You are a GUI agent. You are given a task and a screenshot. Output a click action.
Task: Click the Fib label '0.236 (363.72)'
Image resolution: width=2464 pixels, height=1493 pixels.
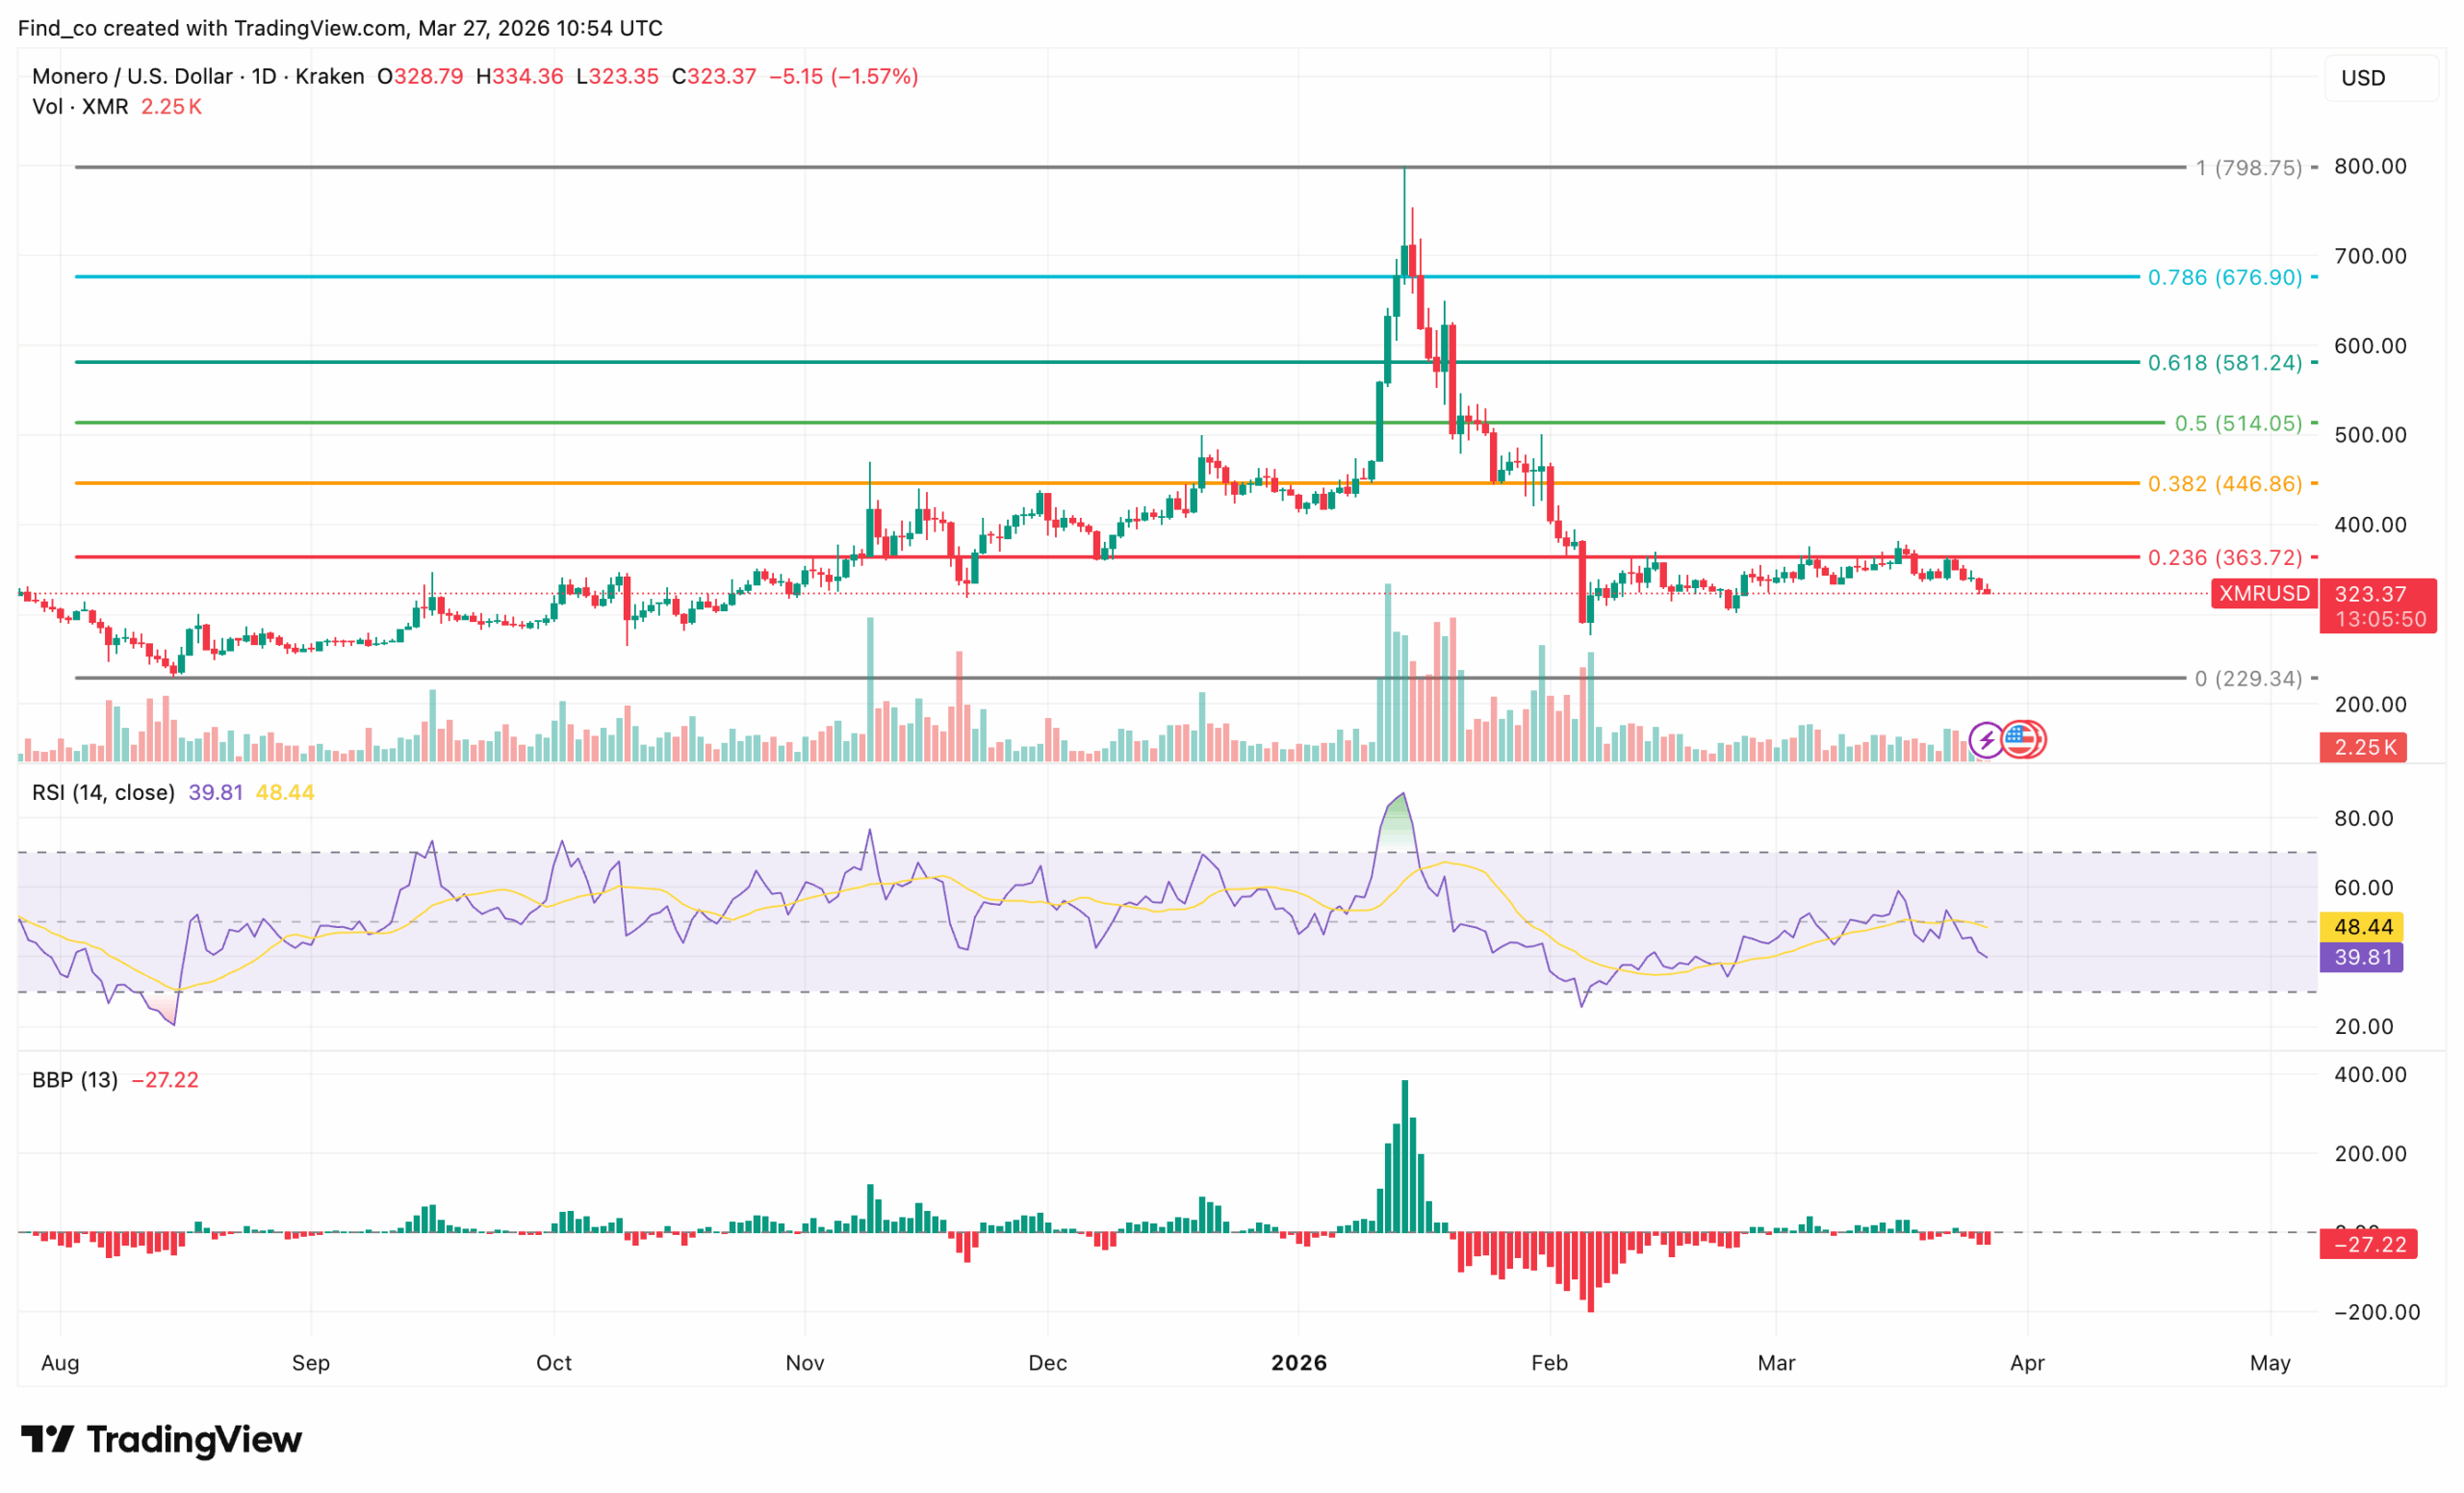2225,558
